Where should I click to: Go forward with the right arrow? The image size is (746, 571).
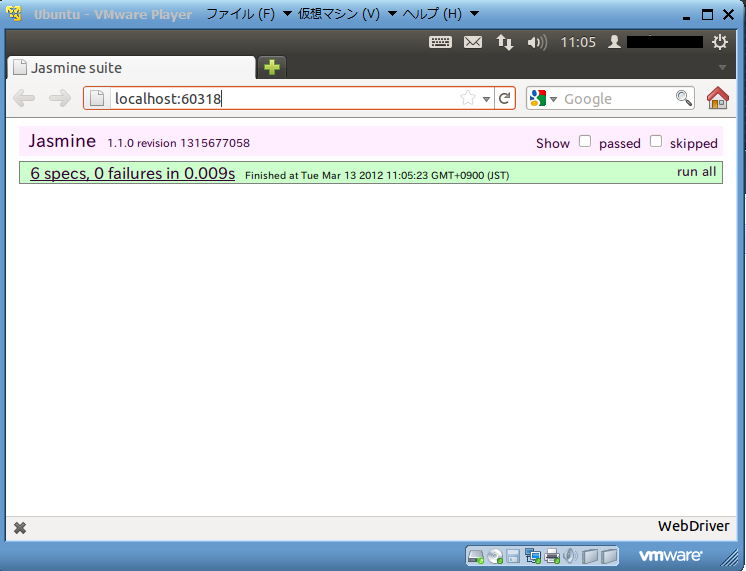(x=60, y=98)
